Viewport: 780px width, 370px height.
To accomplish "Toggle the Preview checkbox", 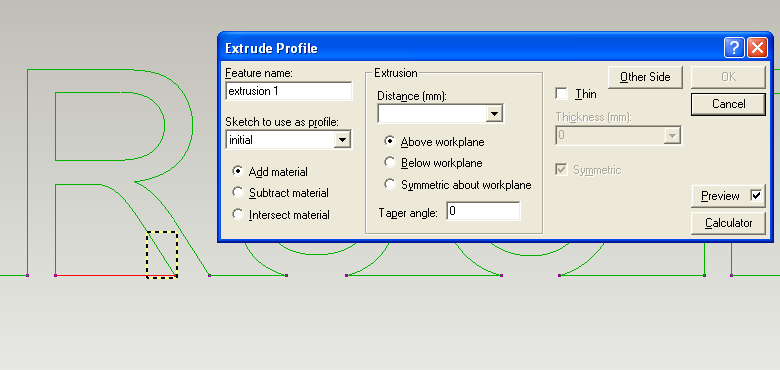I will point(756,195).
